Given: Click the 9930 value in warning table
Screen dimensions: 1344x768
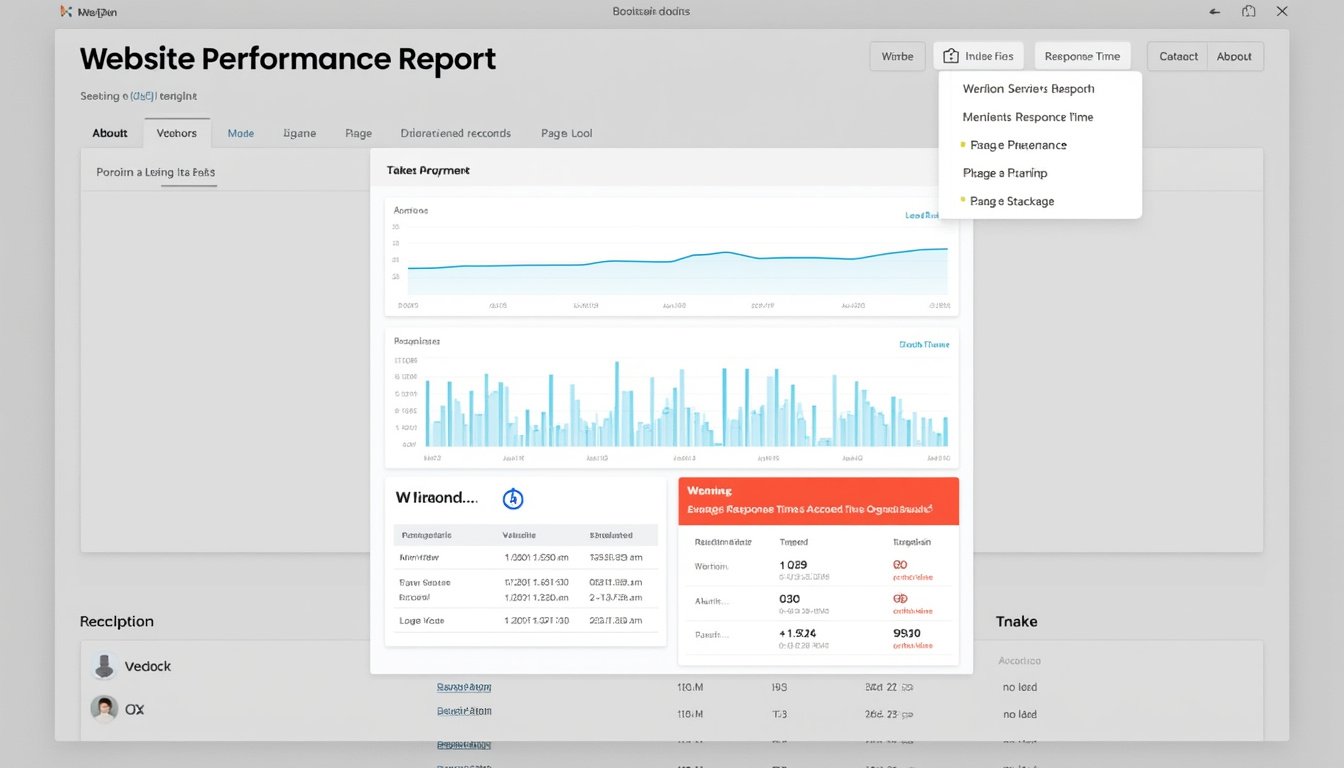Looking at the screenshot, I should [x=907, y=633].
